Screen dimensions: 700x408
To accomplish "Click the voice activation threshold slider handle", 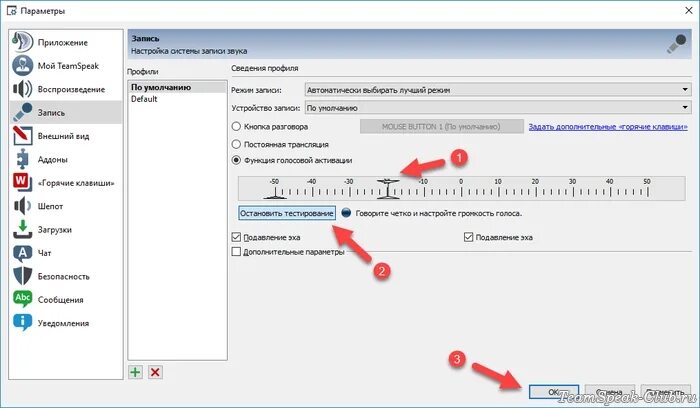I will coord(387,188).
